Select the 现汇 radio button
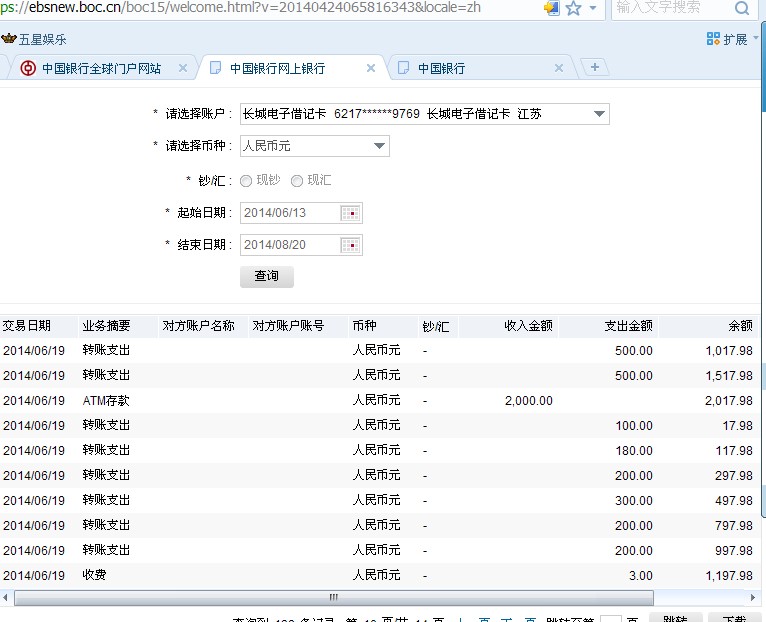 tap(297, 181)
